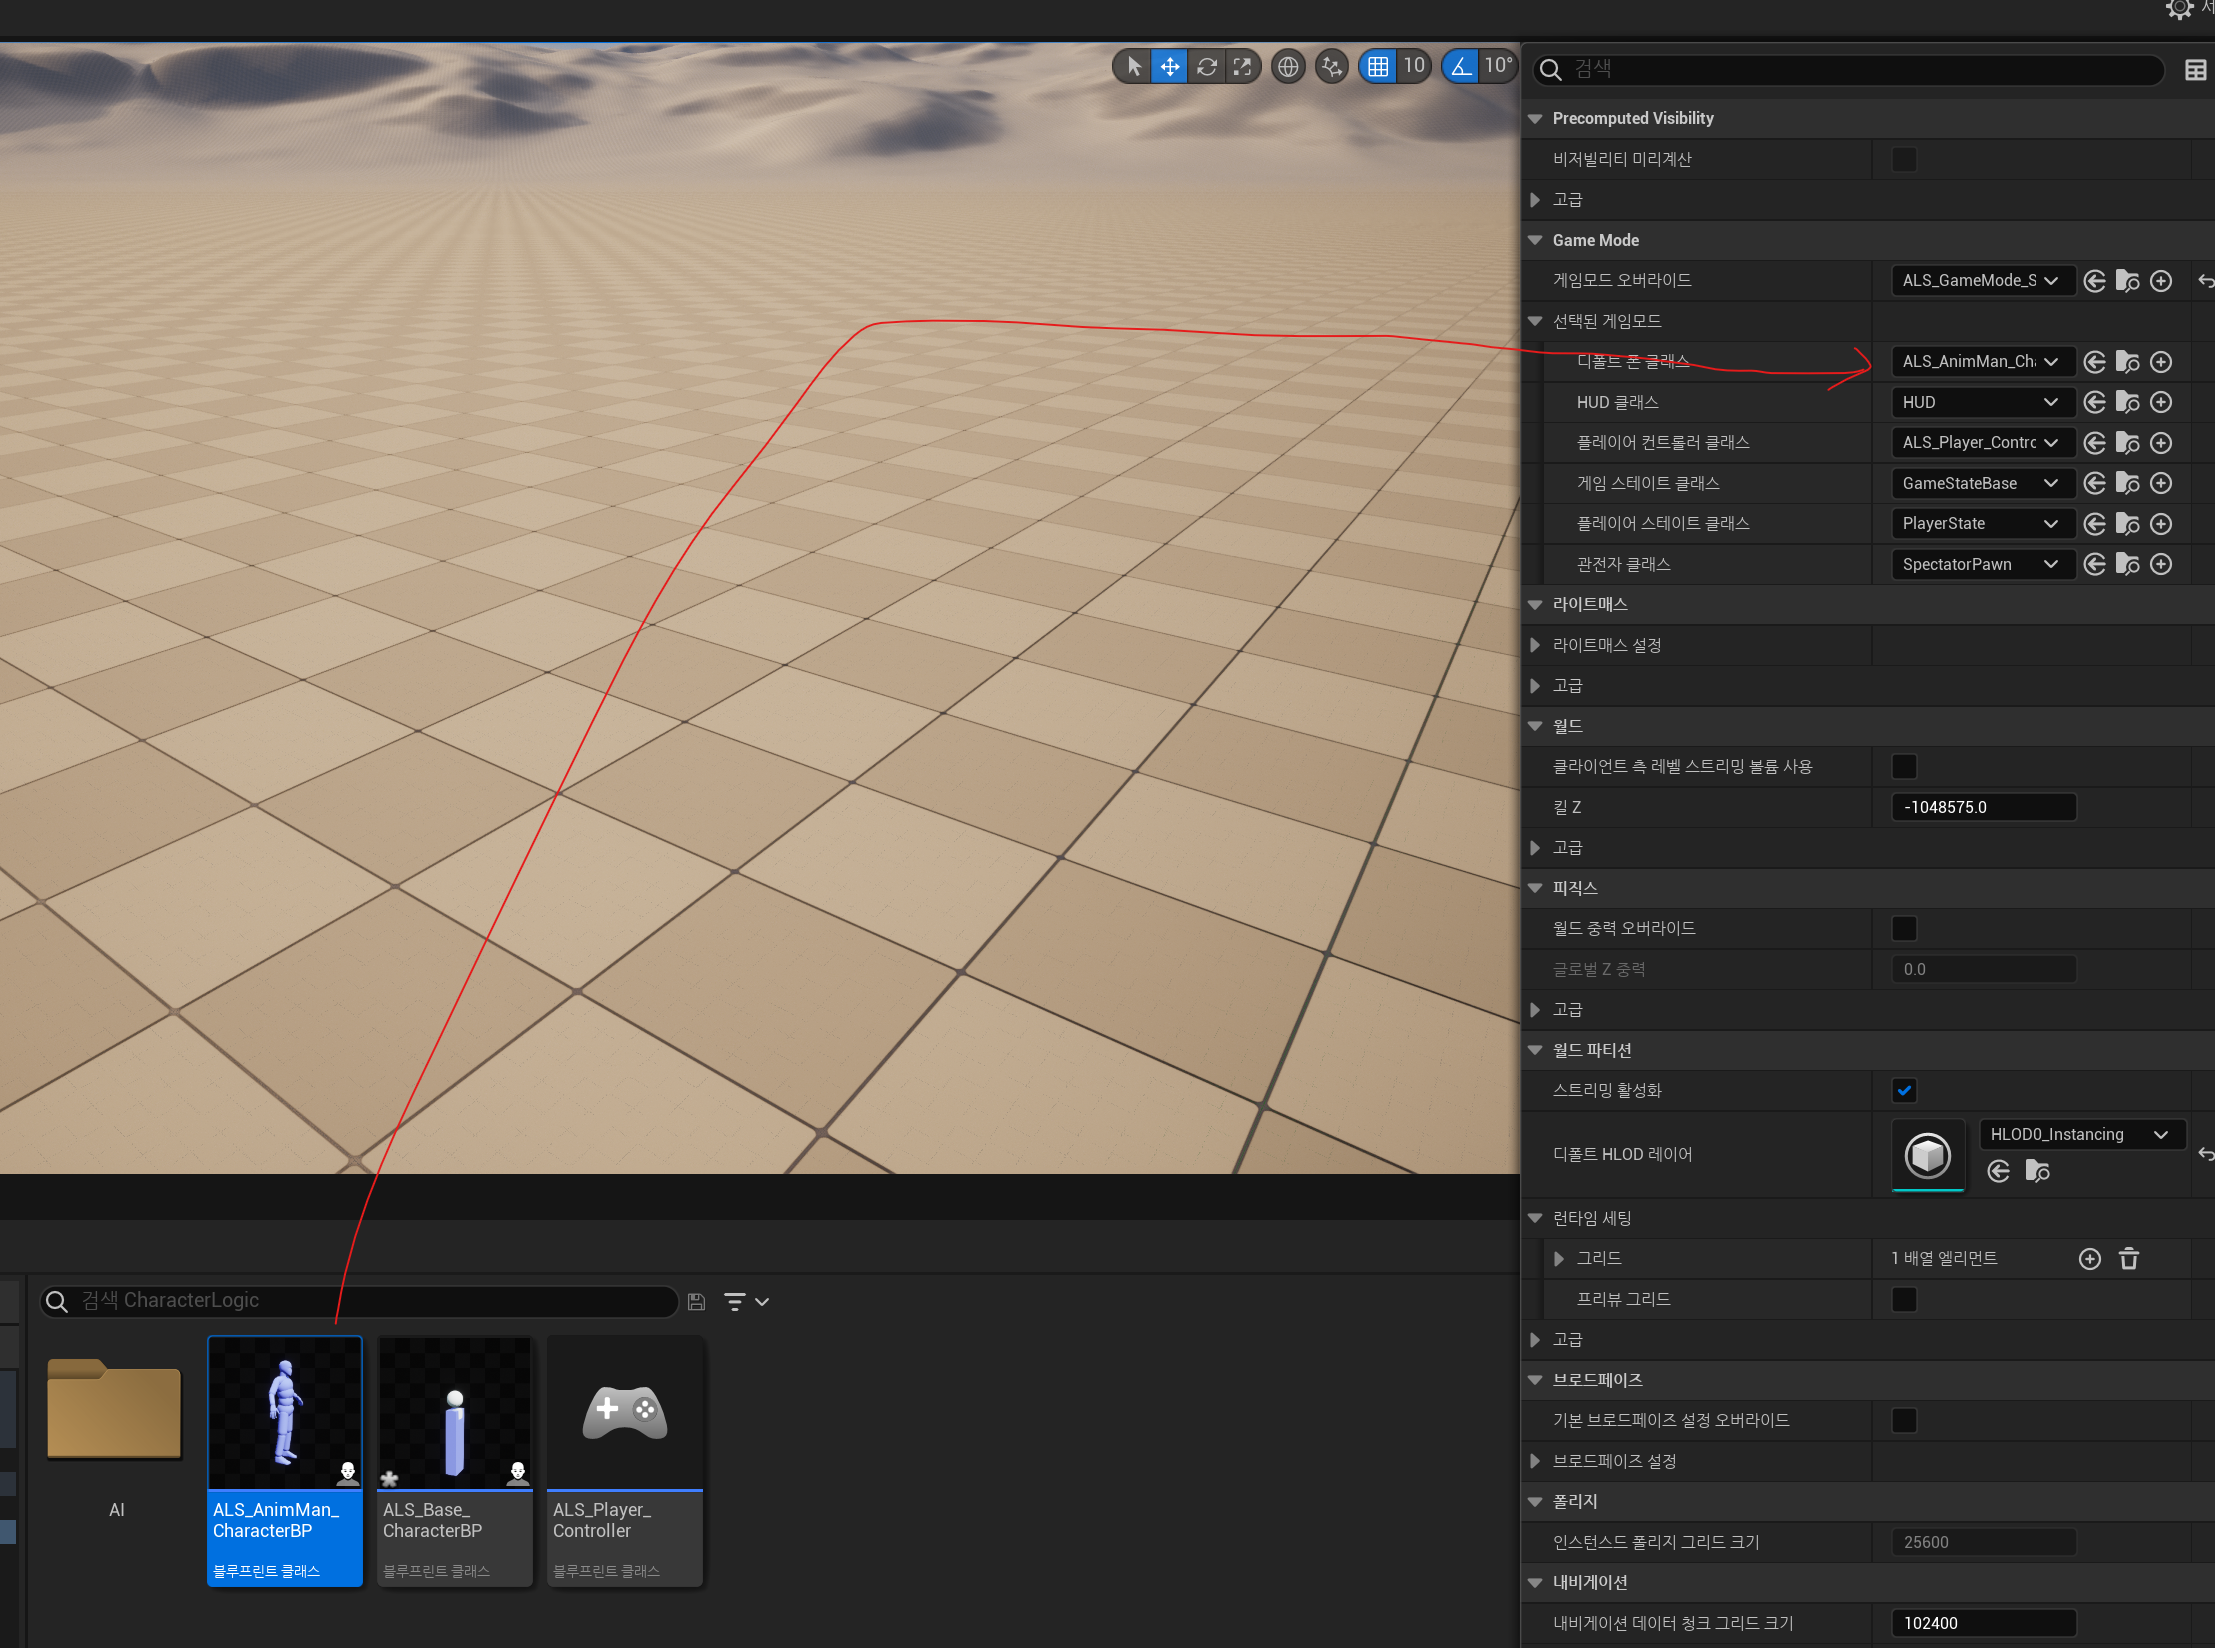Collapse Precomputed Visibility section
2215x1648 pixels.
pos(1536,119)
